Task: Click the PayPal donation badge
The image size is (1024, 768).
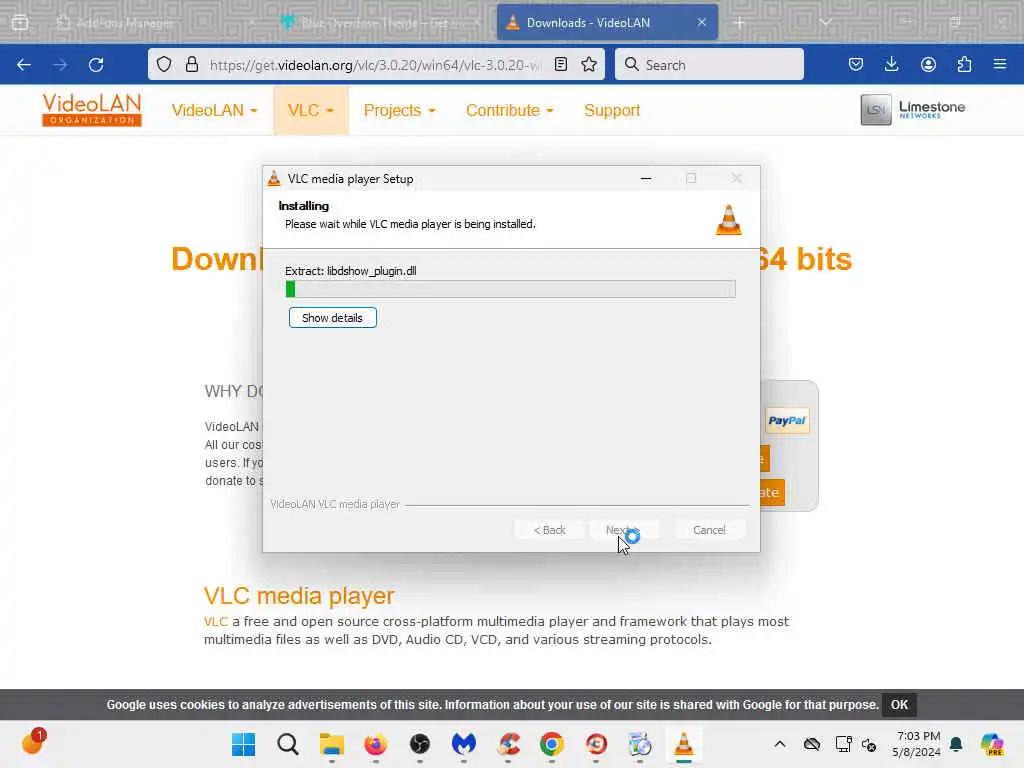Action: 787,421
